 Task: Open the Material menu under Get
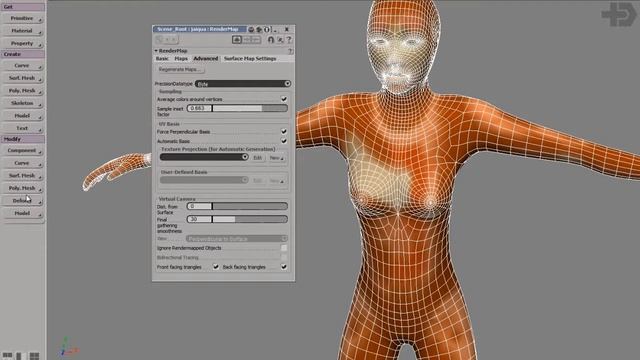pyautogui.click(x=22, y=31)
